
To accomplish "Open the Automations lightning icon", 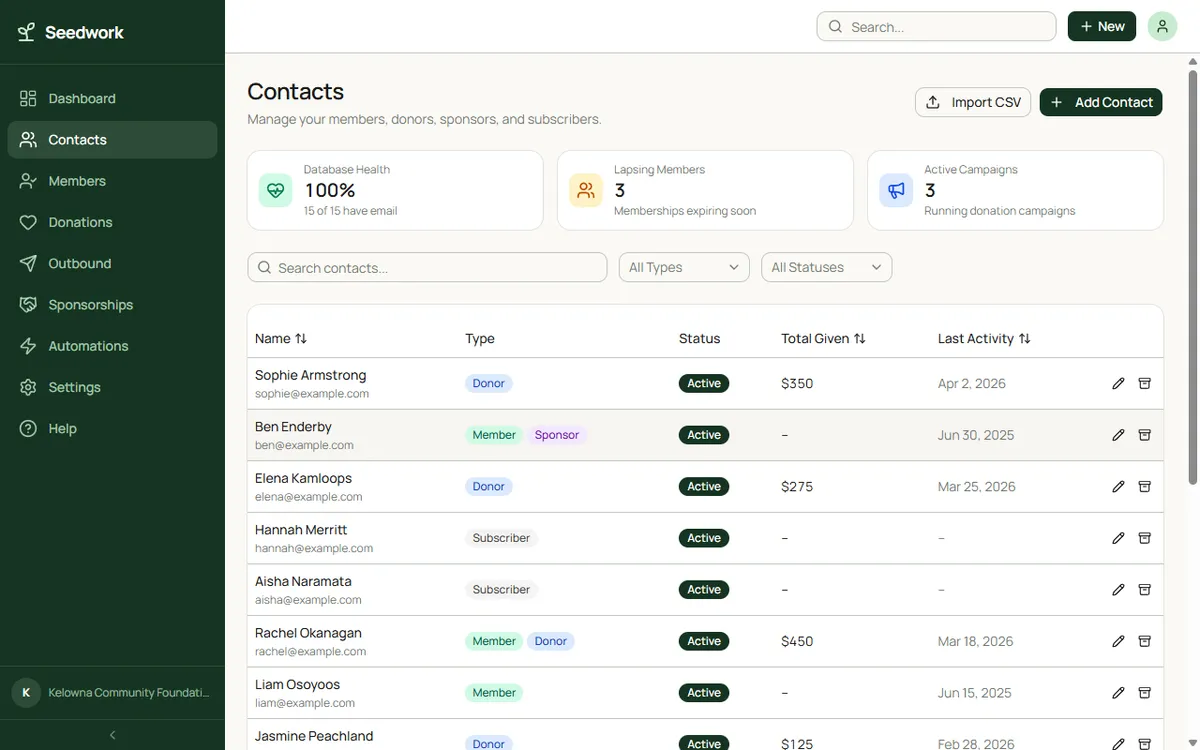I will pyautogui.click(x=28, y=345).
